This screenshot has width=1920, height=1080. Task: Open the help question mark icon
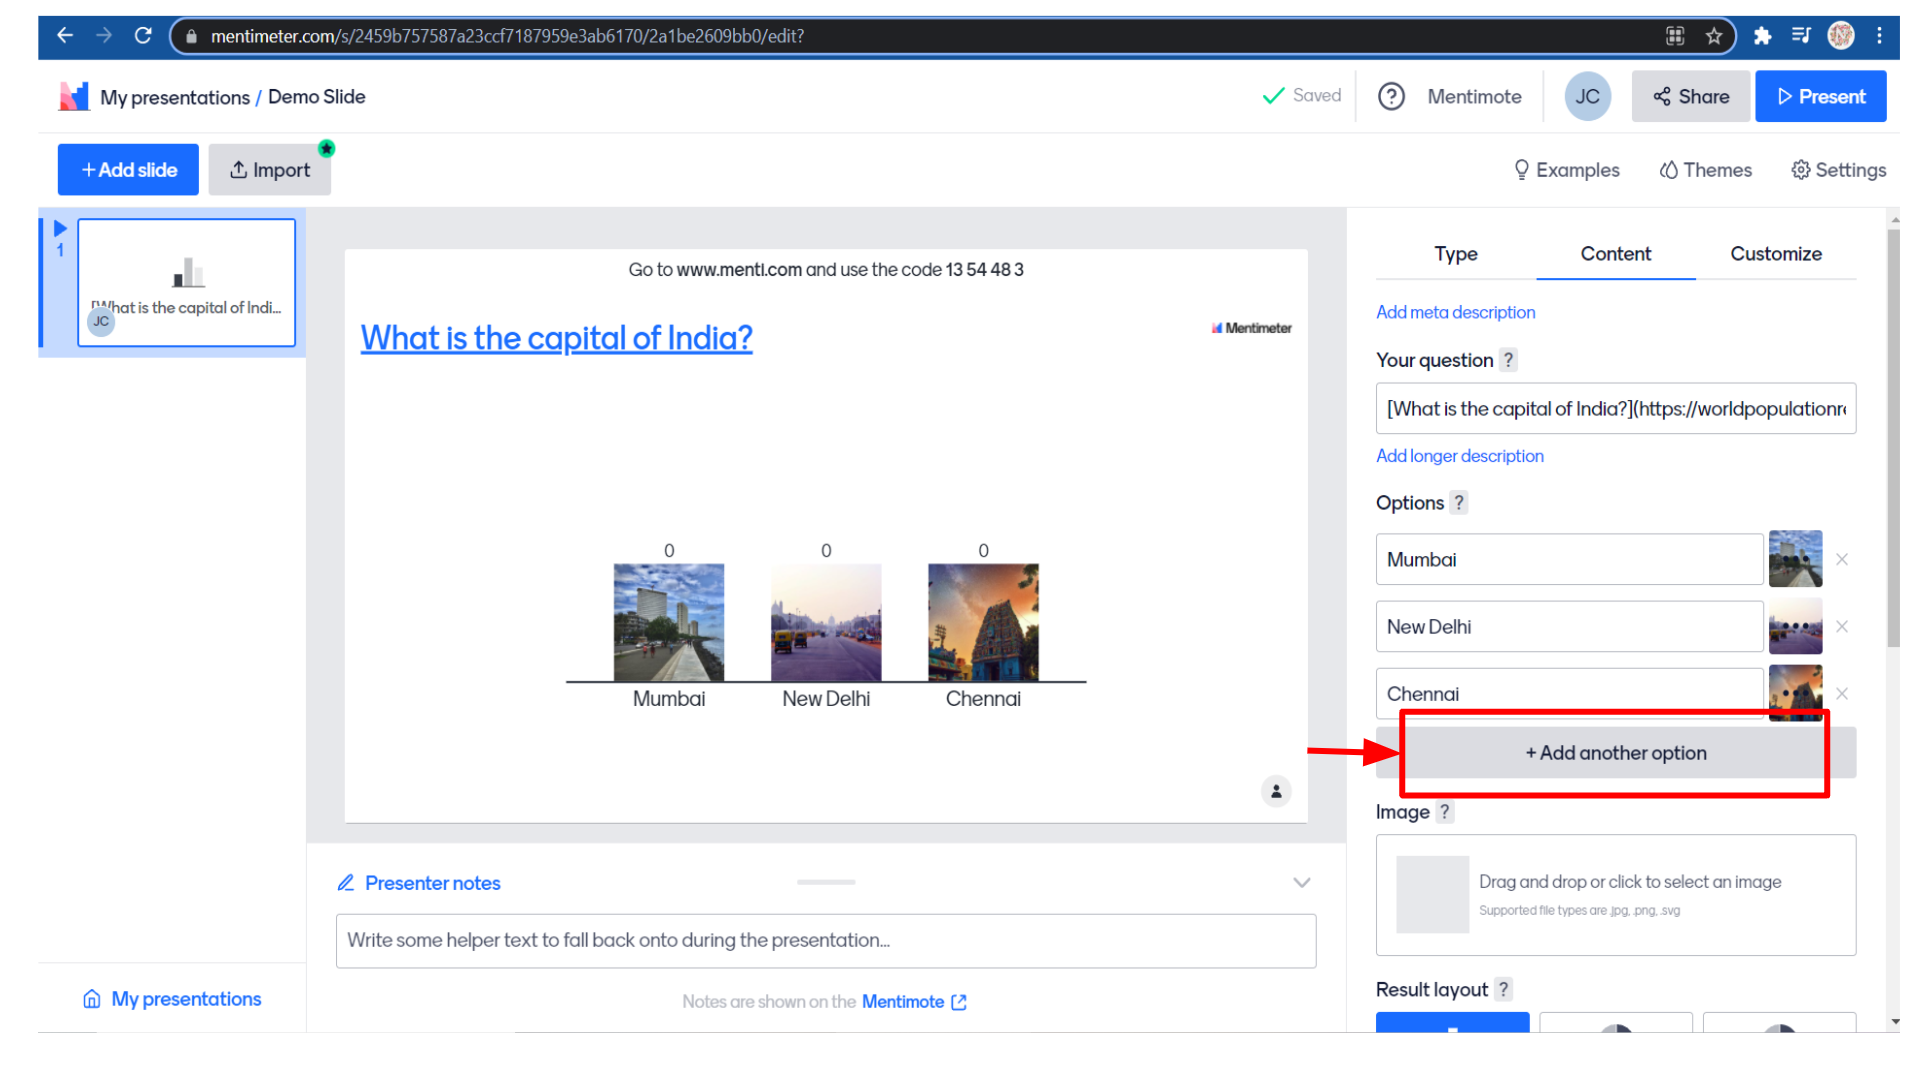tap(1391, 97)
